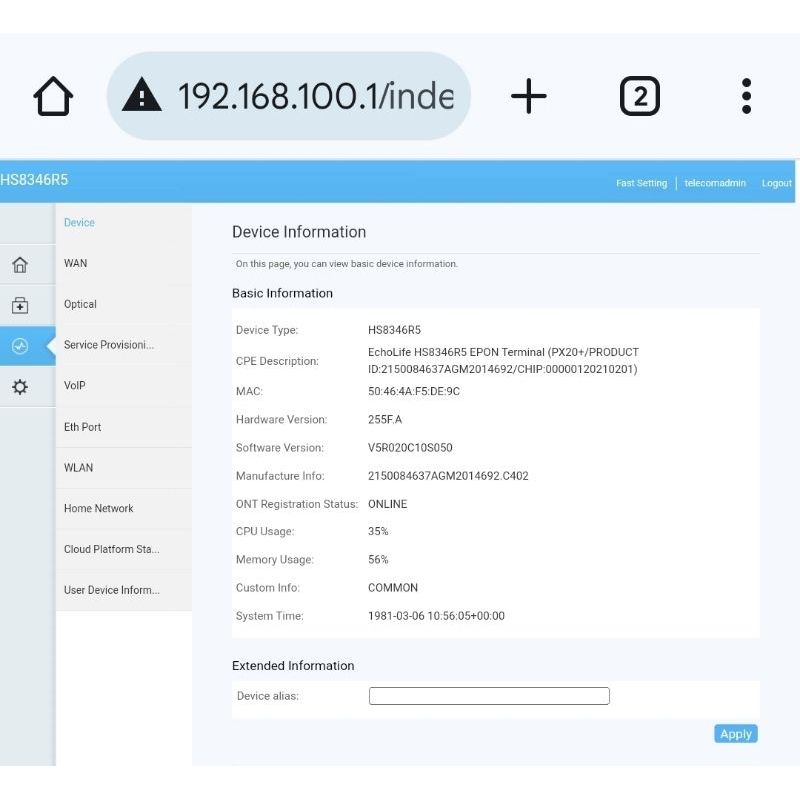
Task: Open a new tab with plus icon
Action: (x=528, y=96)
